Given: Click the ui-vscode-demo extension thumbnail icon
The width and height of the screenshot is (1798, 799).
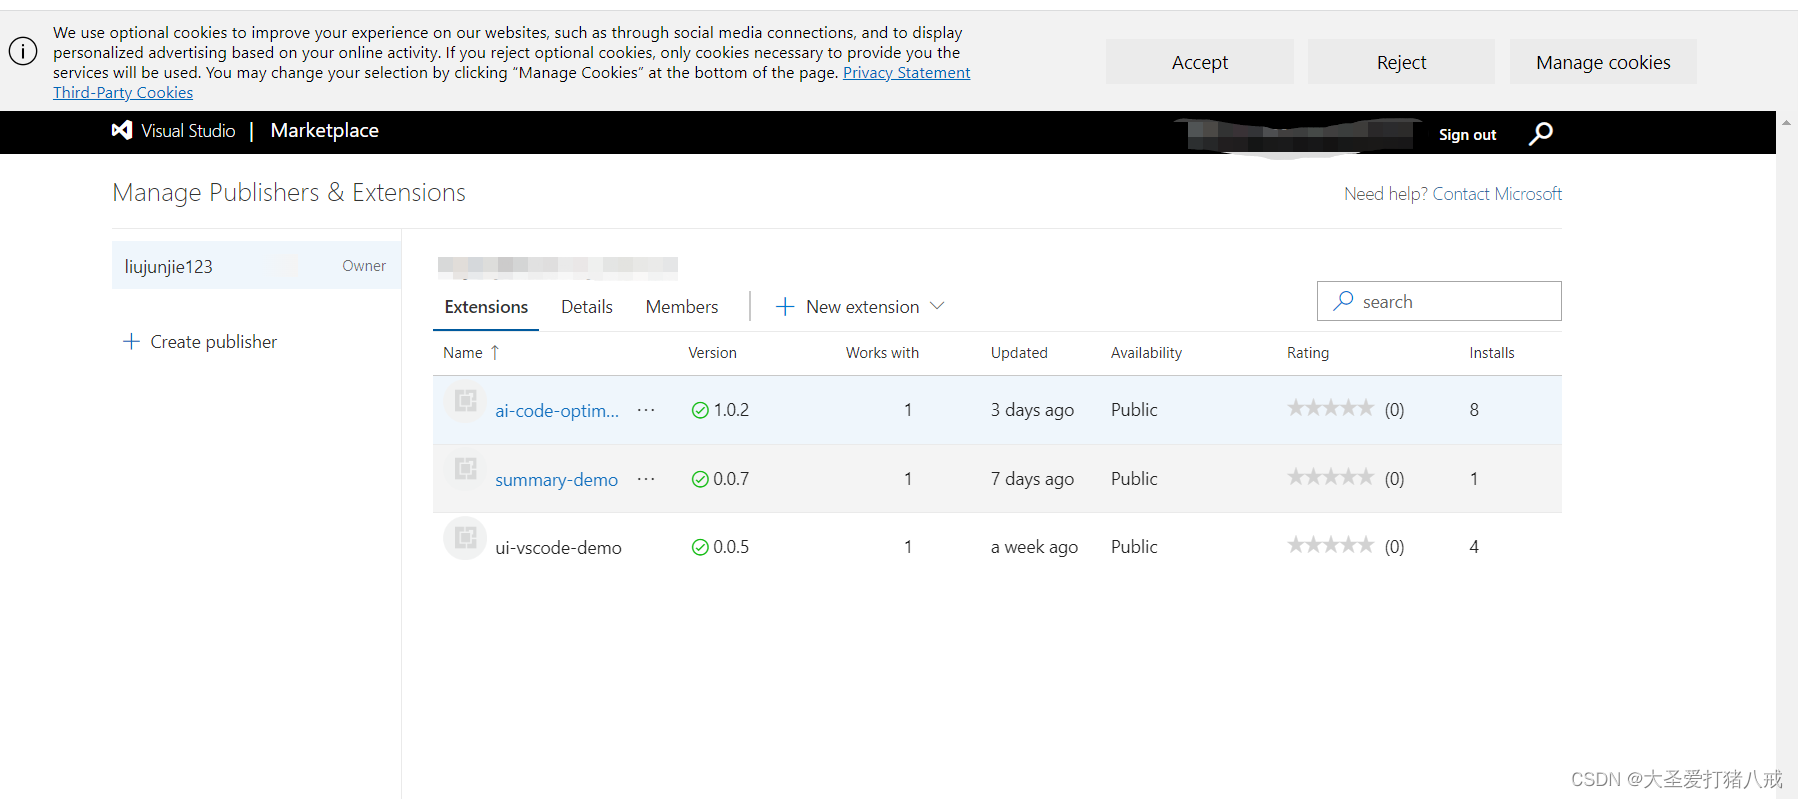Looking at the screenshot, I should click(465, 538).
